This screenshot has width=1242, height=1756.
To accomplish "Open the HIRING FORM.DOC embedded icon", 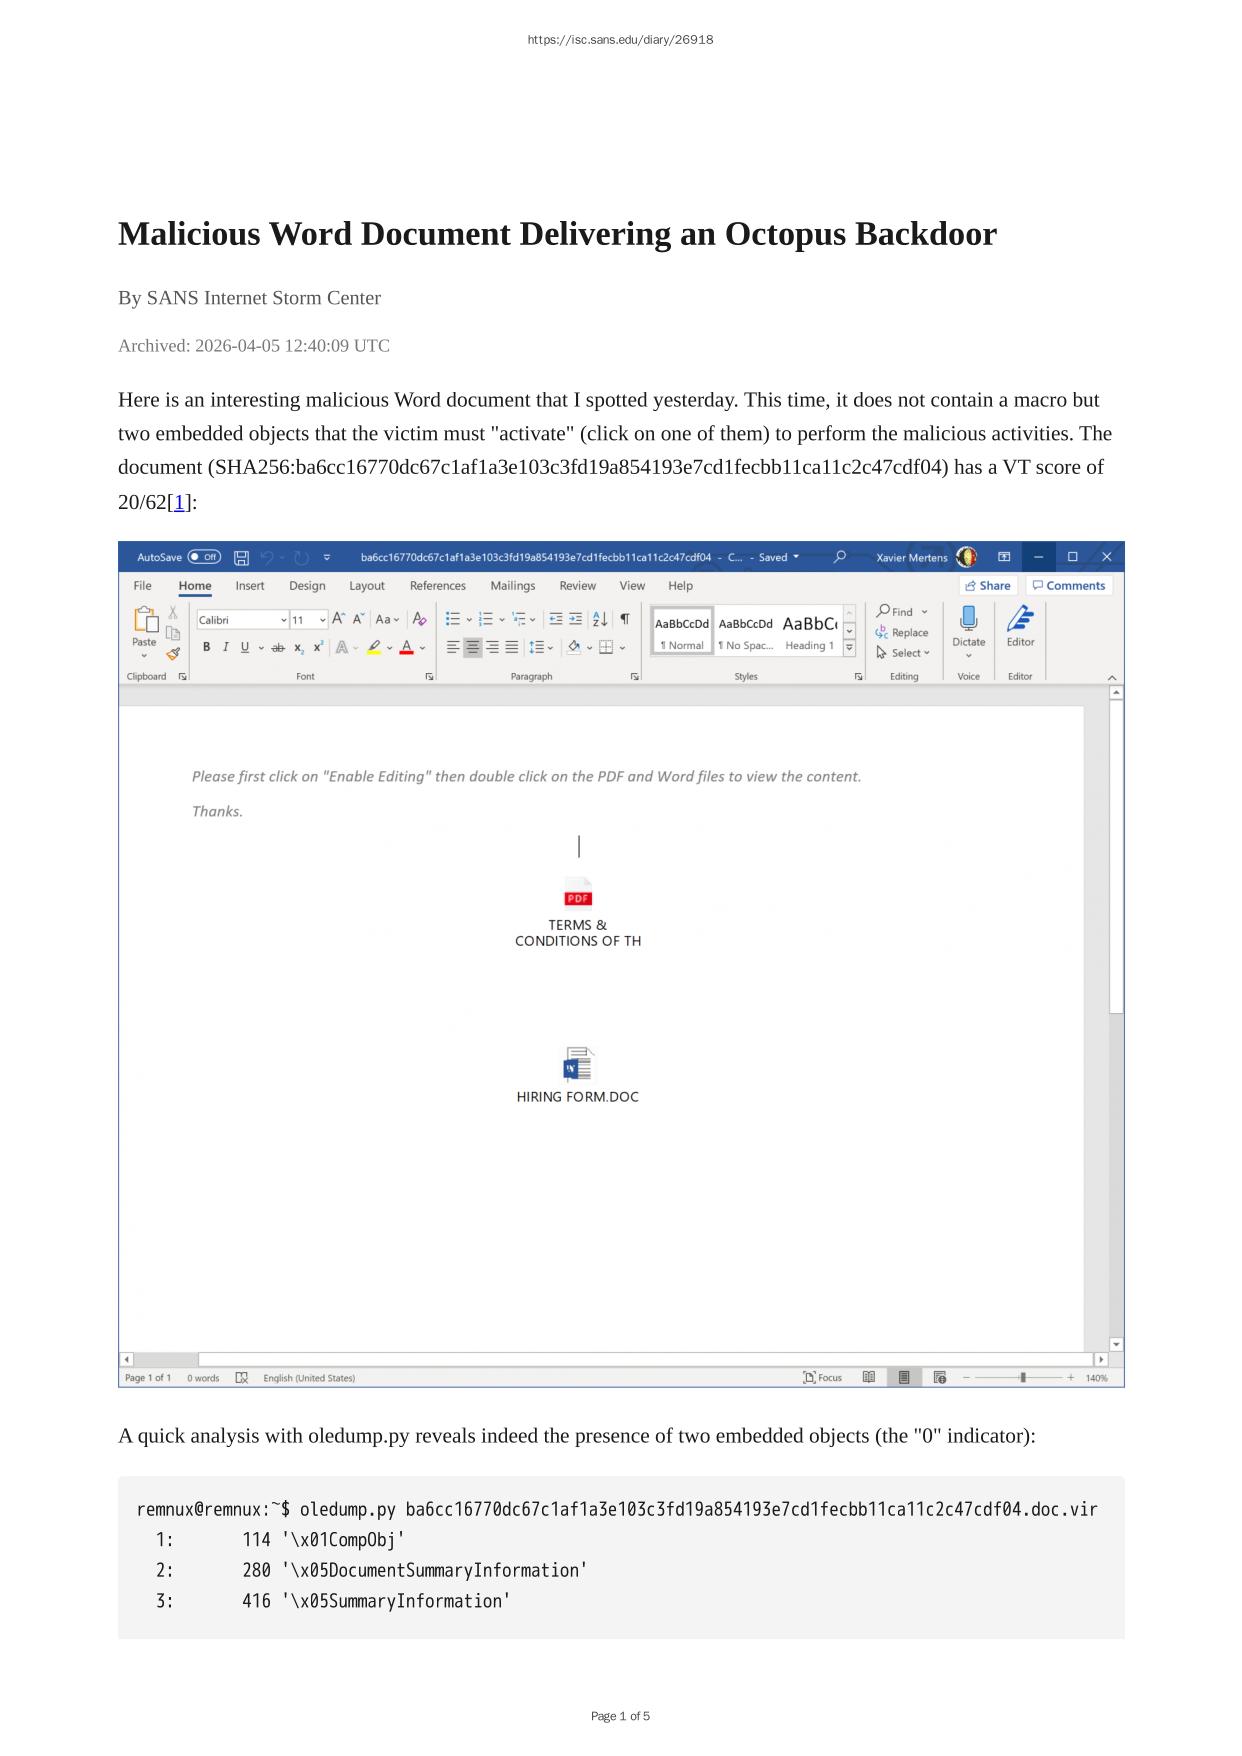I will tap(578, 1066).
